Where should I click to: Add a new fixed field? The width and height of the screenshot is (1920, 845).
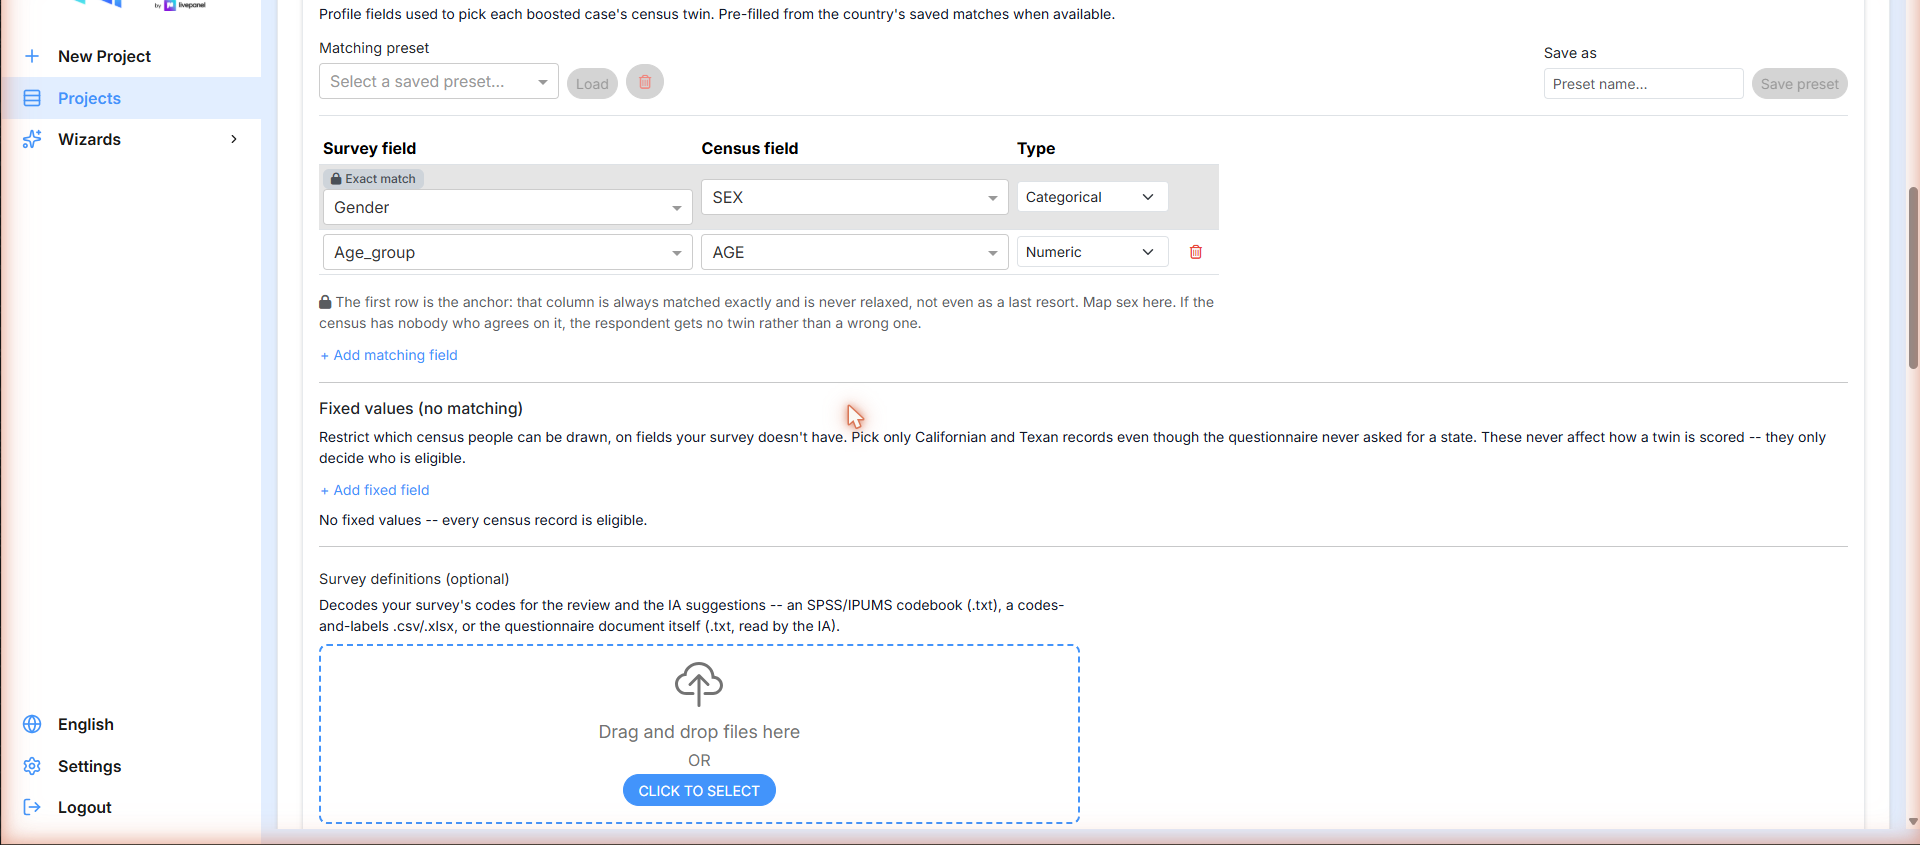coord(375,490)
